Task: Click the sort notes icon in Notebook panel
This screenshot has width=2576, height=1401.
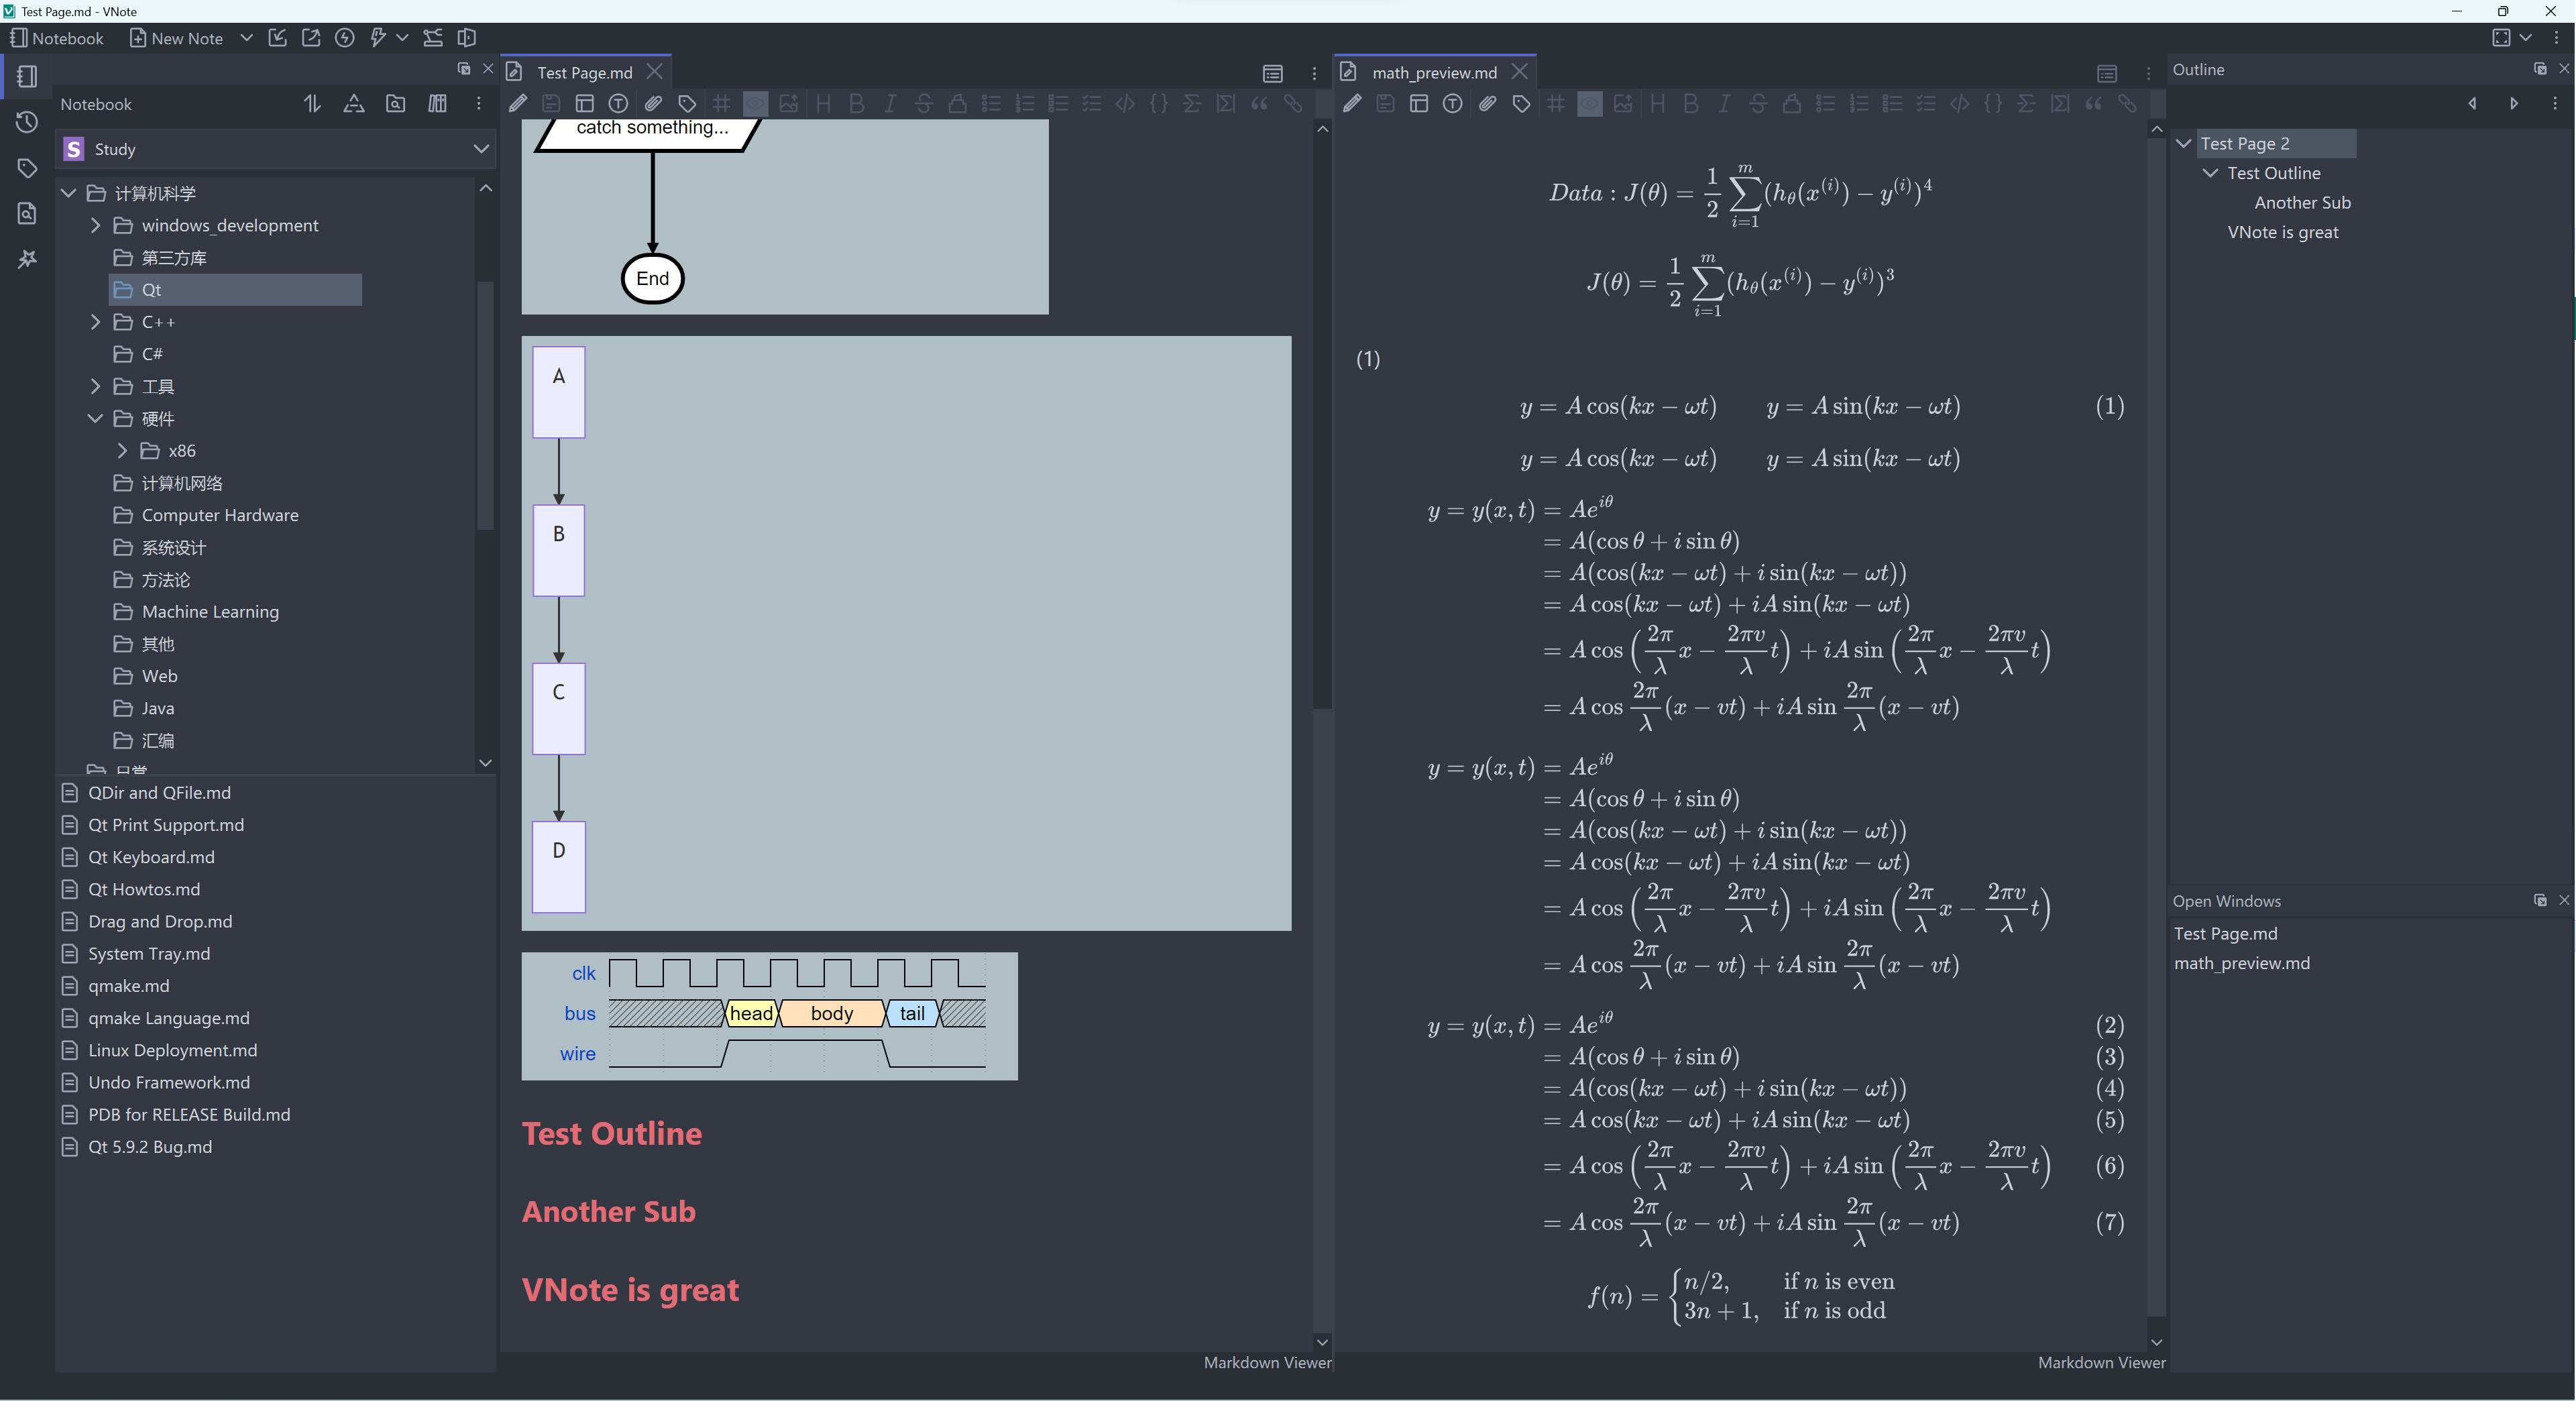Action: 312,104
